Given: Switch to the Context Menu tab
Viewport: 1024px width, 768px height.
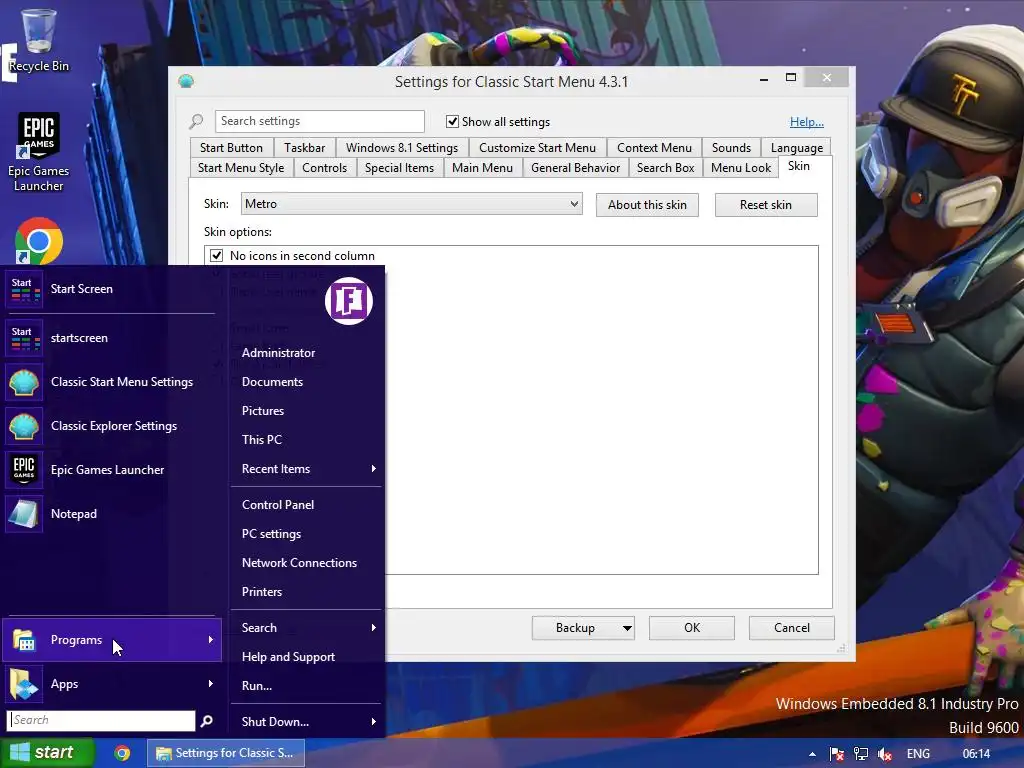Looking at the screenshot, I should tap(654, 148).
